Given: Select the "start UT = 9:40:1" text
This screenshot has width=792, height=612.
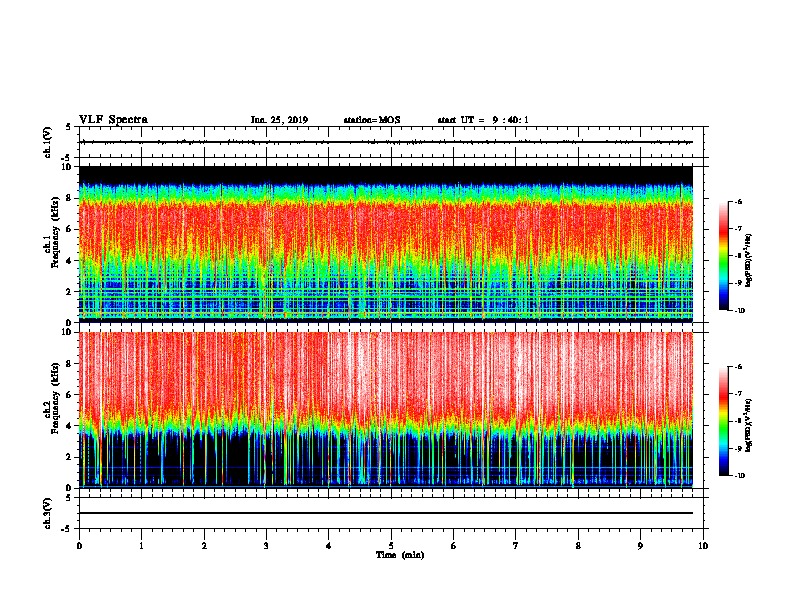Looking at the screenshot, I should (x=483, y=120).
